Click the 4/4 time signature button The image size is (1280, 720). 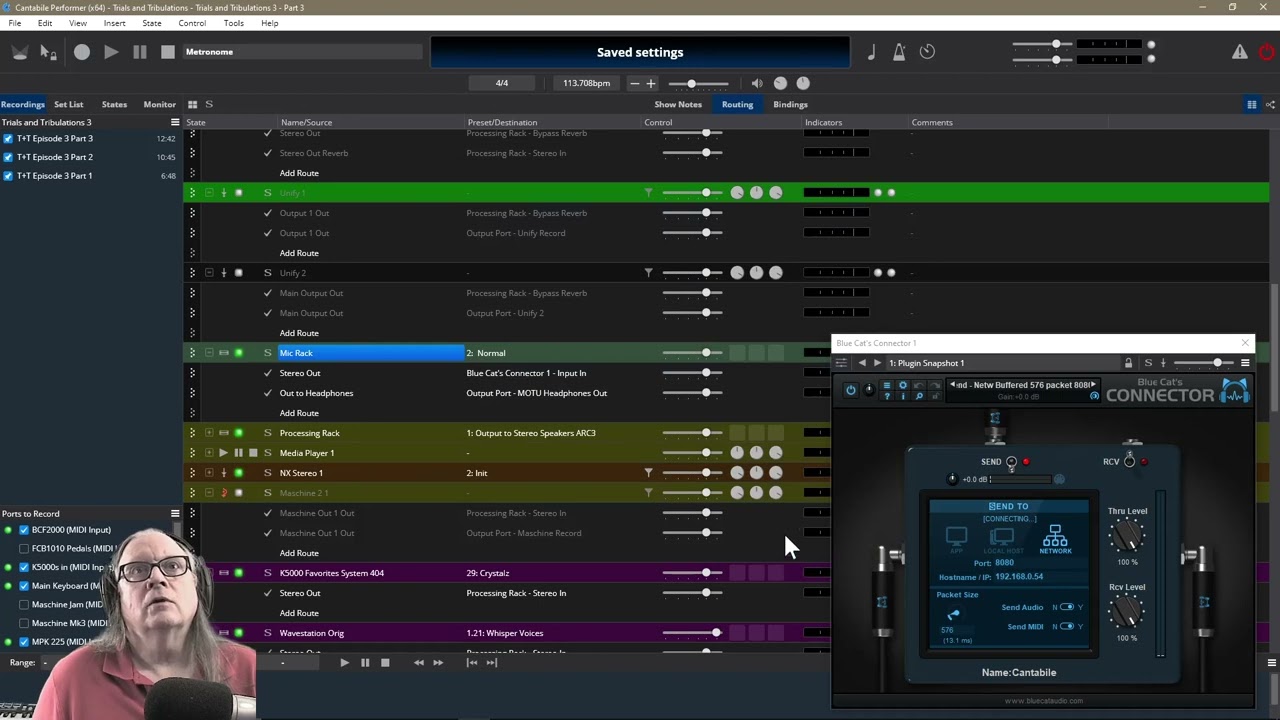click(x=502, y=83)
